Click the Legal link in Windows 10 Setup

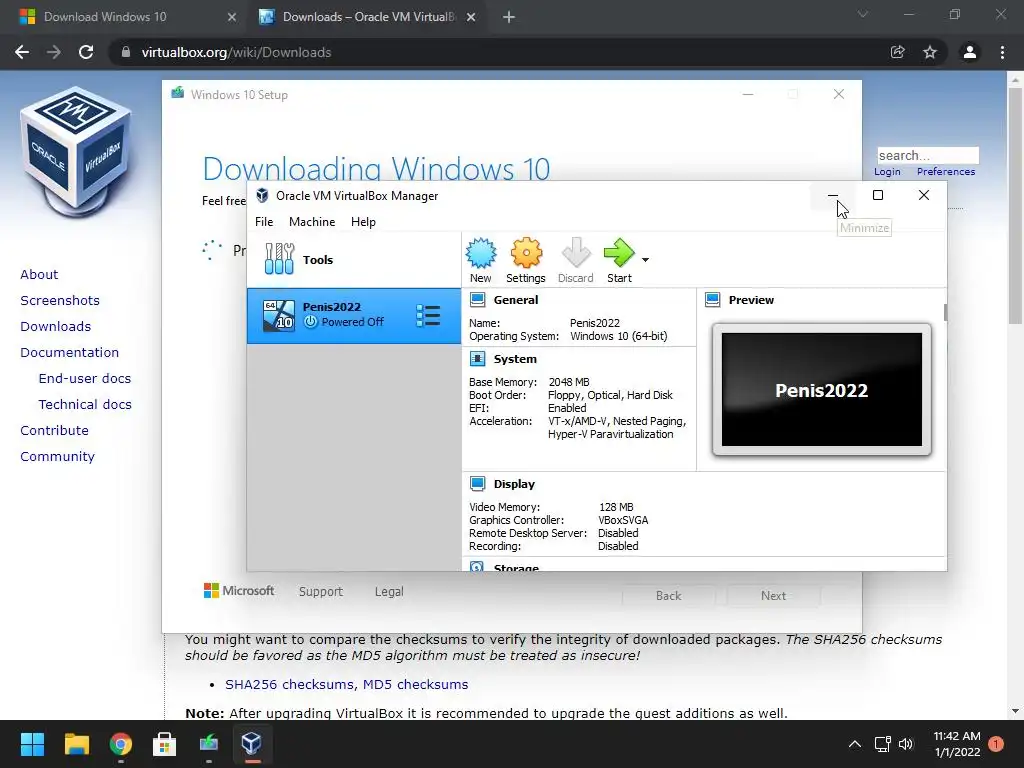389,592
